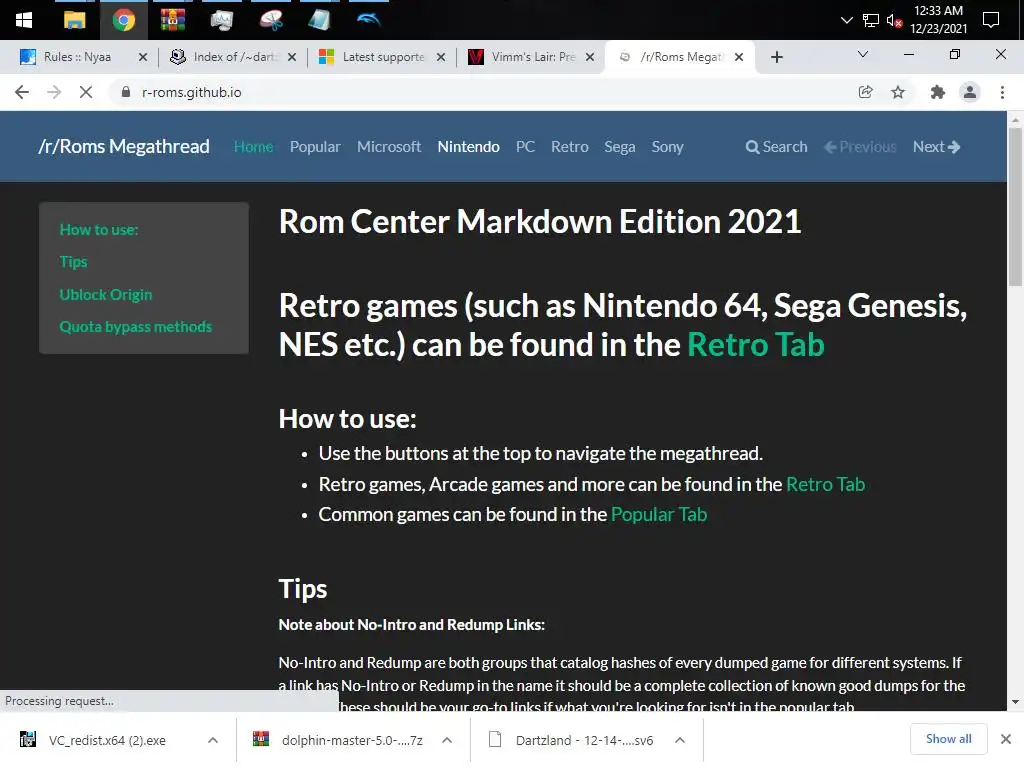Open the Search button in navbar
The height and width of the screenshot is (768, 1024).
776,147
